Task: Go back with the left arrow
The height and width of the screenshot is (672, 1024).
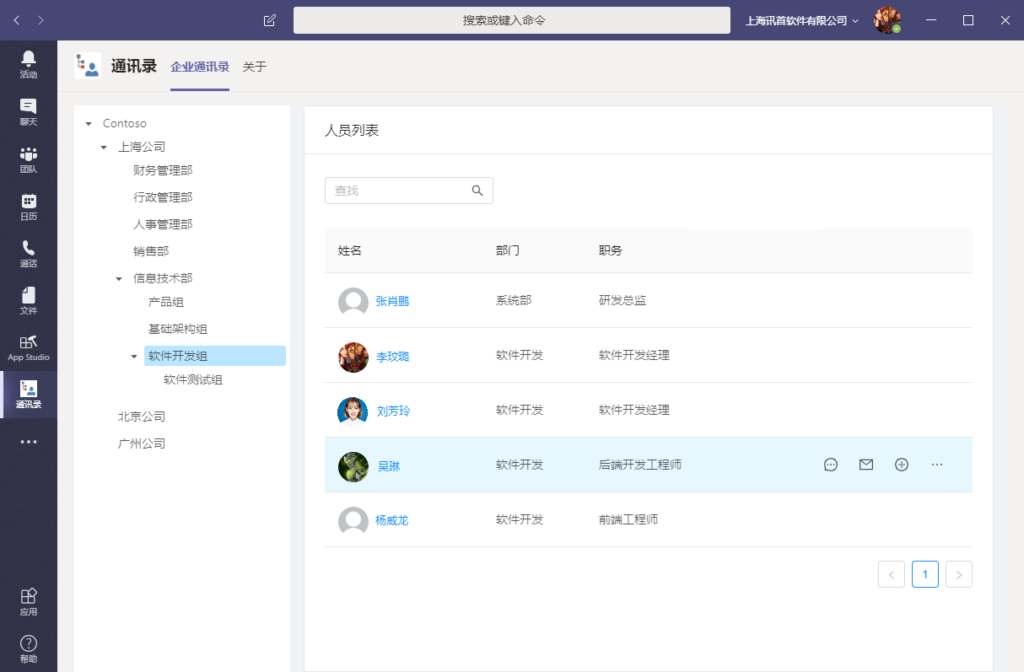Action: [x=16, y=20]
